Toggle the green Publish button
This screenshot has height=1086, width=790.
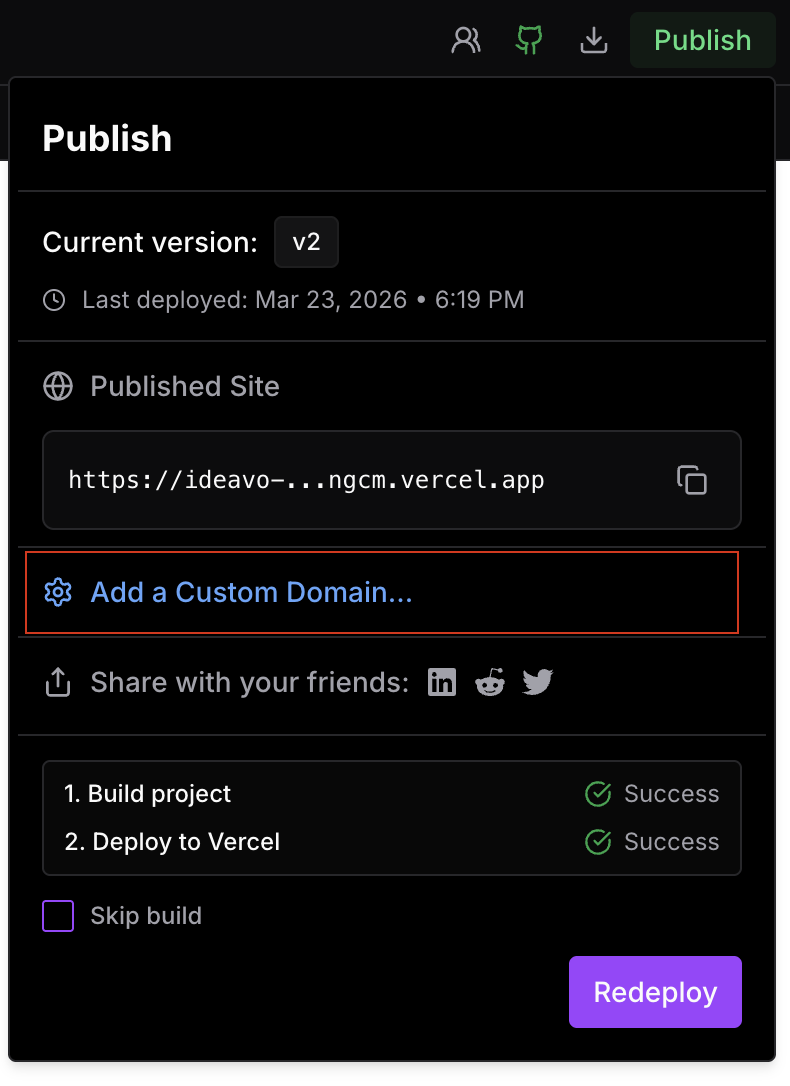click(702, 40)
